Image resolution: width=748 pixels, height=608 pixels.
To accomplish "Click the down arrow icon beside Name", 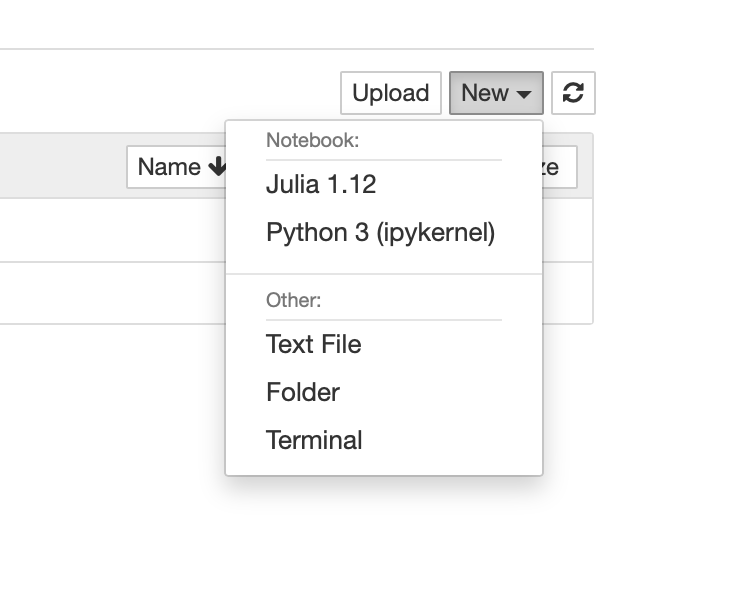I will (217, 167).
